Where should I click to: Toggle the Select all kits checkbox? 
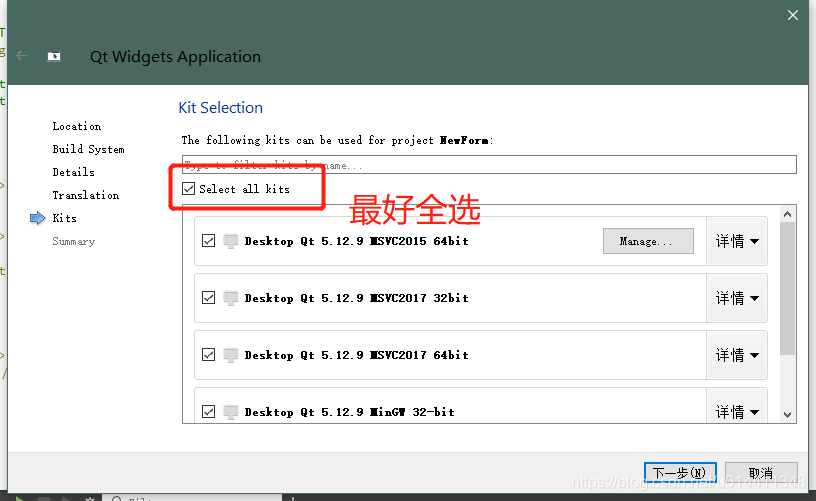(x=188, y=188)
